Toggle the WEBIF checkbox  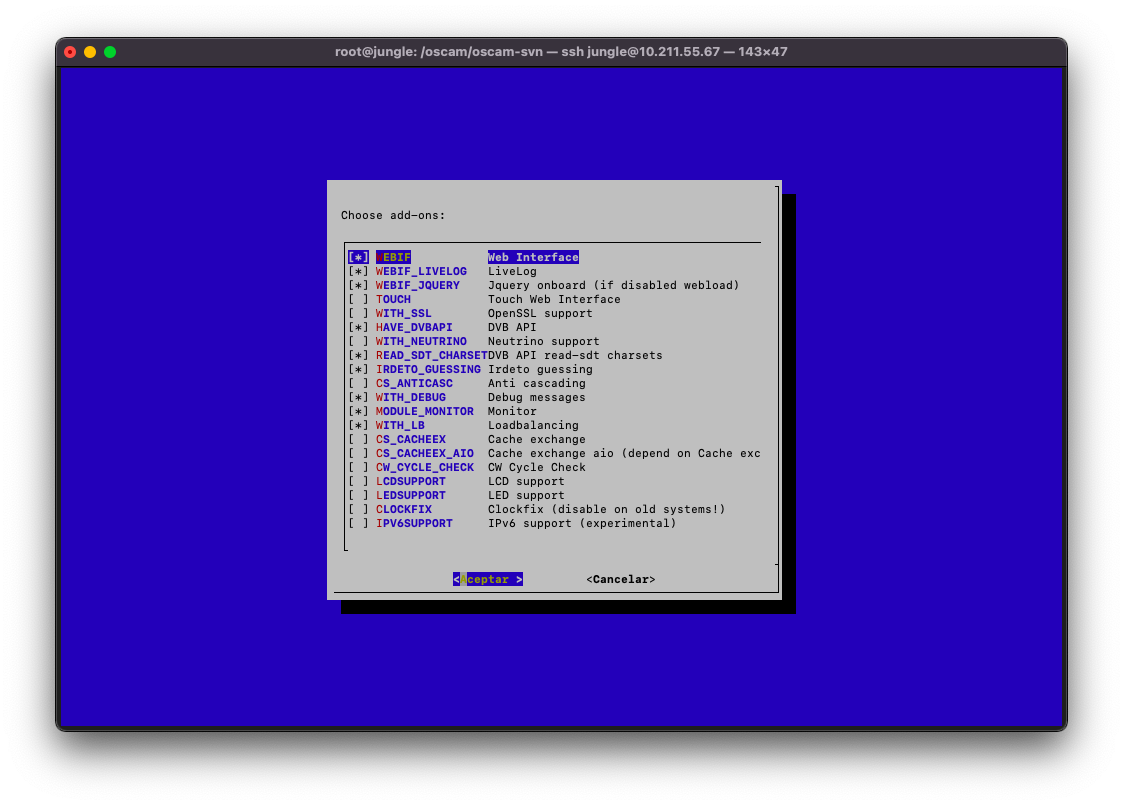(358, 257)
